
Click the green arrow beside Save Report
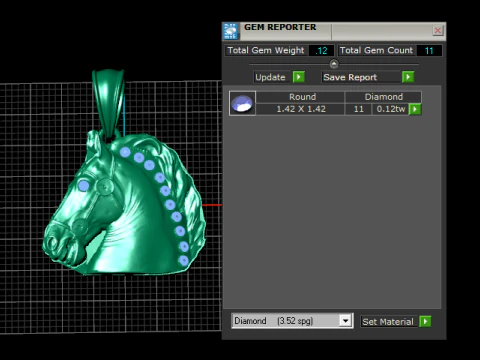(x=408, y=77)
